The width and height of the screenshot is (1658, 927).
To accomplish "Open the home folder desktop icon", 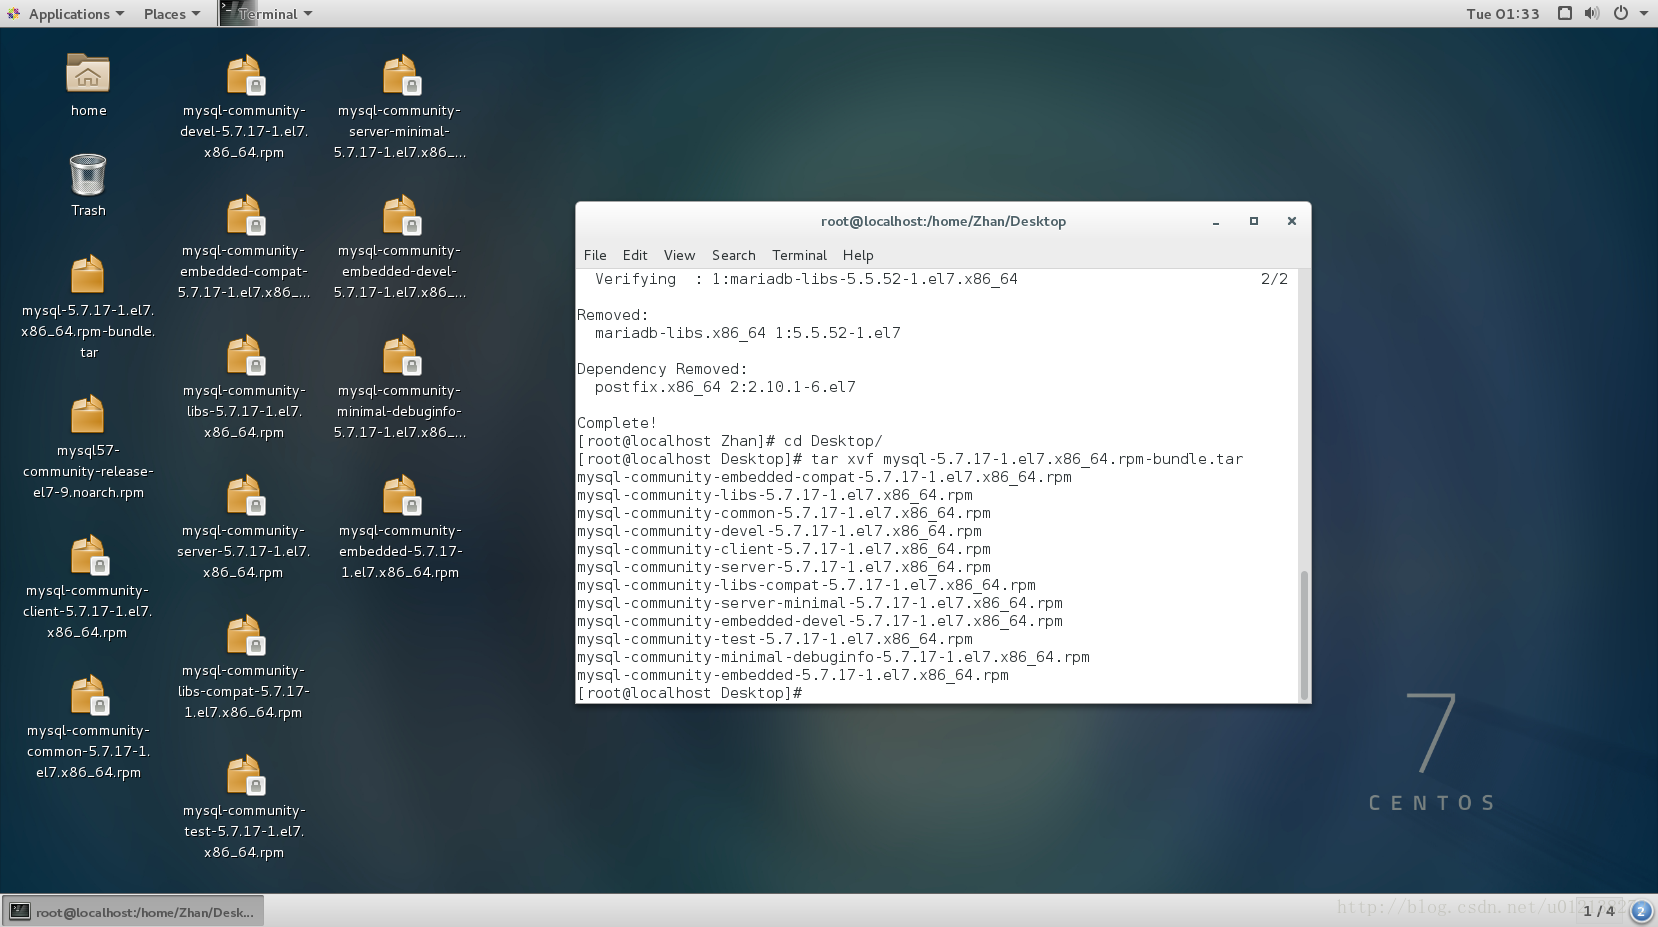I will (88, 74).
